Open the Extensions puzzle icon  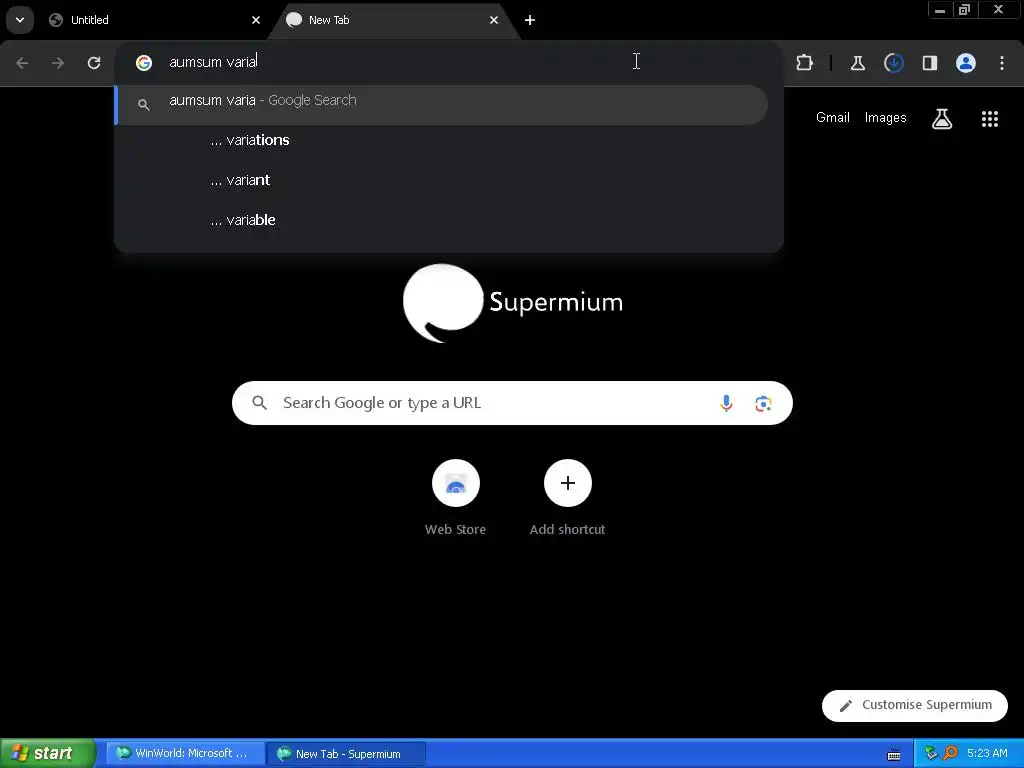point(805,63)
